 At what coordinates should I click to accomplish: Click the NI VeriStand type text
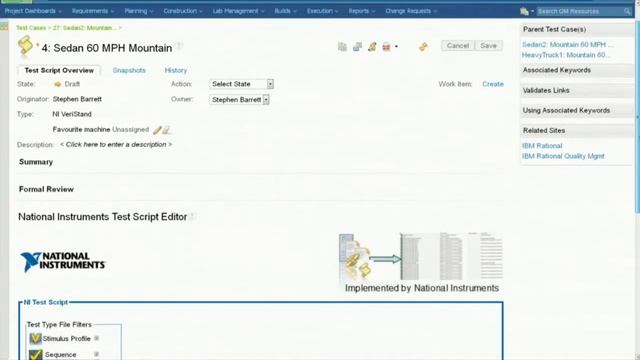pyautogui.click(x=72, y=114)
